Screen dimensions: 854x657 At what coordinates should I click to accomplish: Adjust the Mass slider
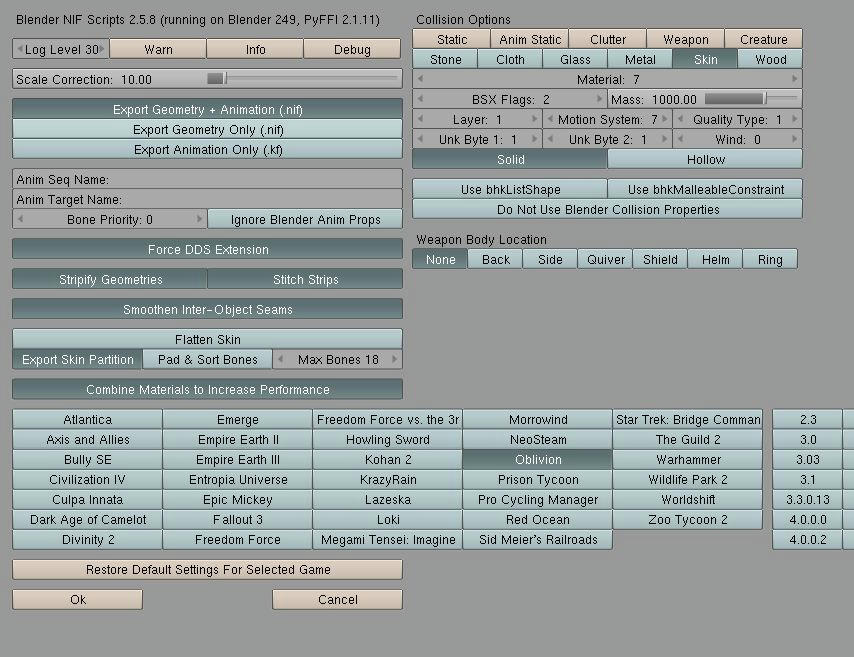tap(751, 99)
